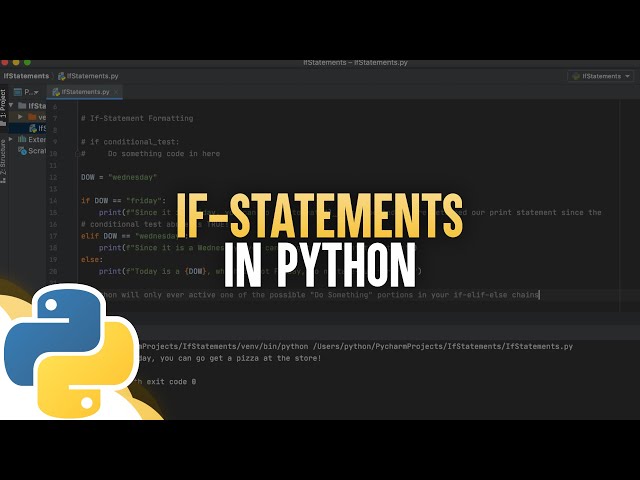Image resolution: width=640 pixels, height=480 pixels.
Task: Click the 'exit code 0' output line
Action: (x=167, y=382)
